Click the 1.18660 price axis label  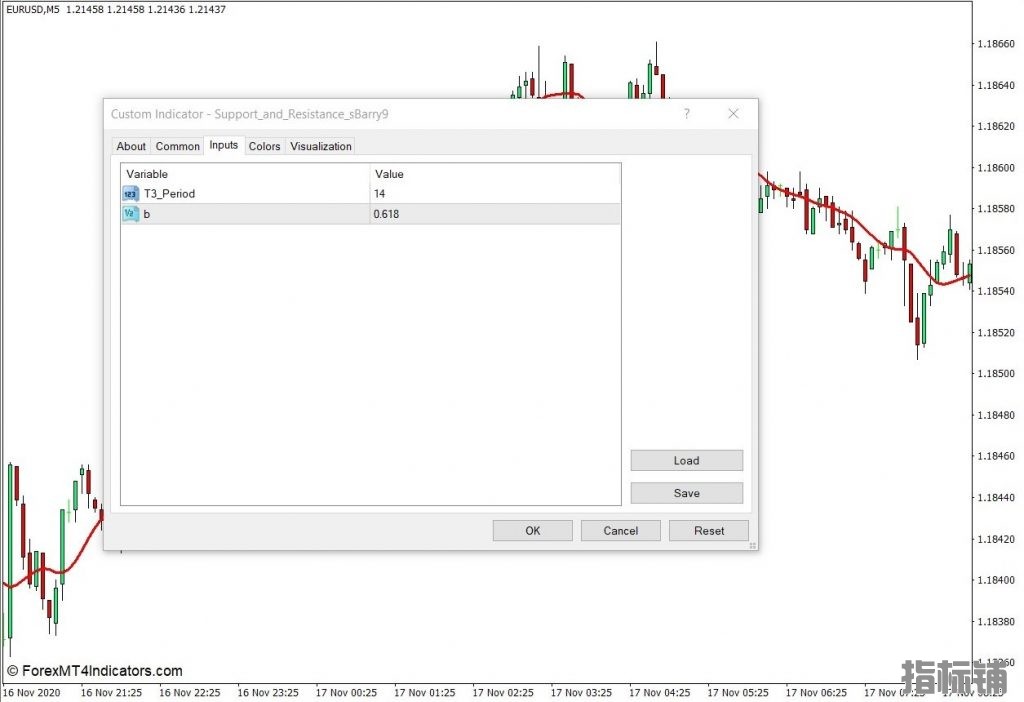[x=996, y=44]
